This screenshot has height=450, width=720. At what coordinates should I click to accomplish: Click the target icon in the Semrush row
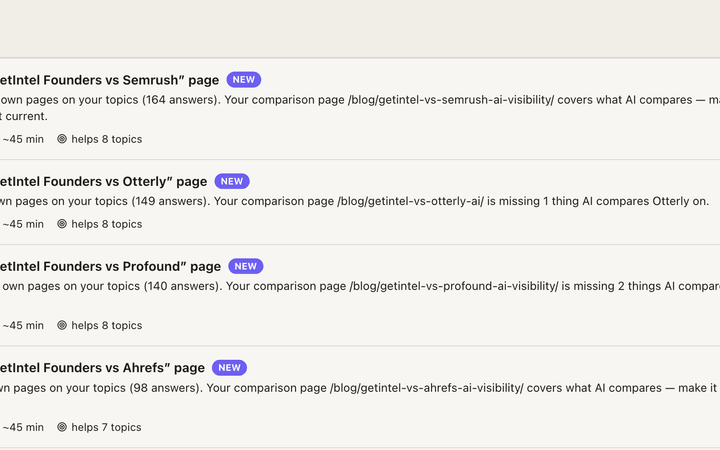tap(62, 139)
